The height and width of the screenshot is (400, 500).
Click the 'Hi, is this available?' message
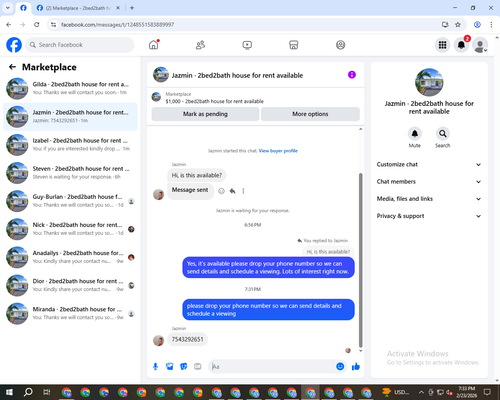pos(197,175)
